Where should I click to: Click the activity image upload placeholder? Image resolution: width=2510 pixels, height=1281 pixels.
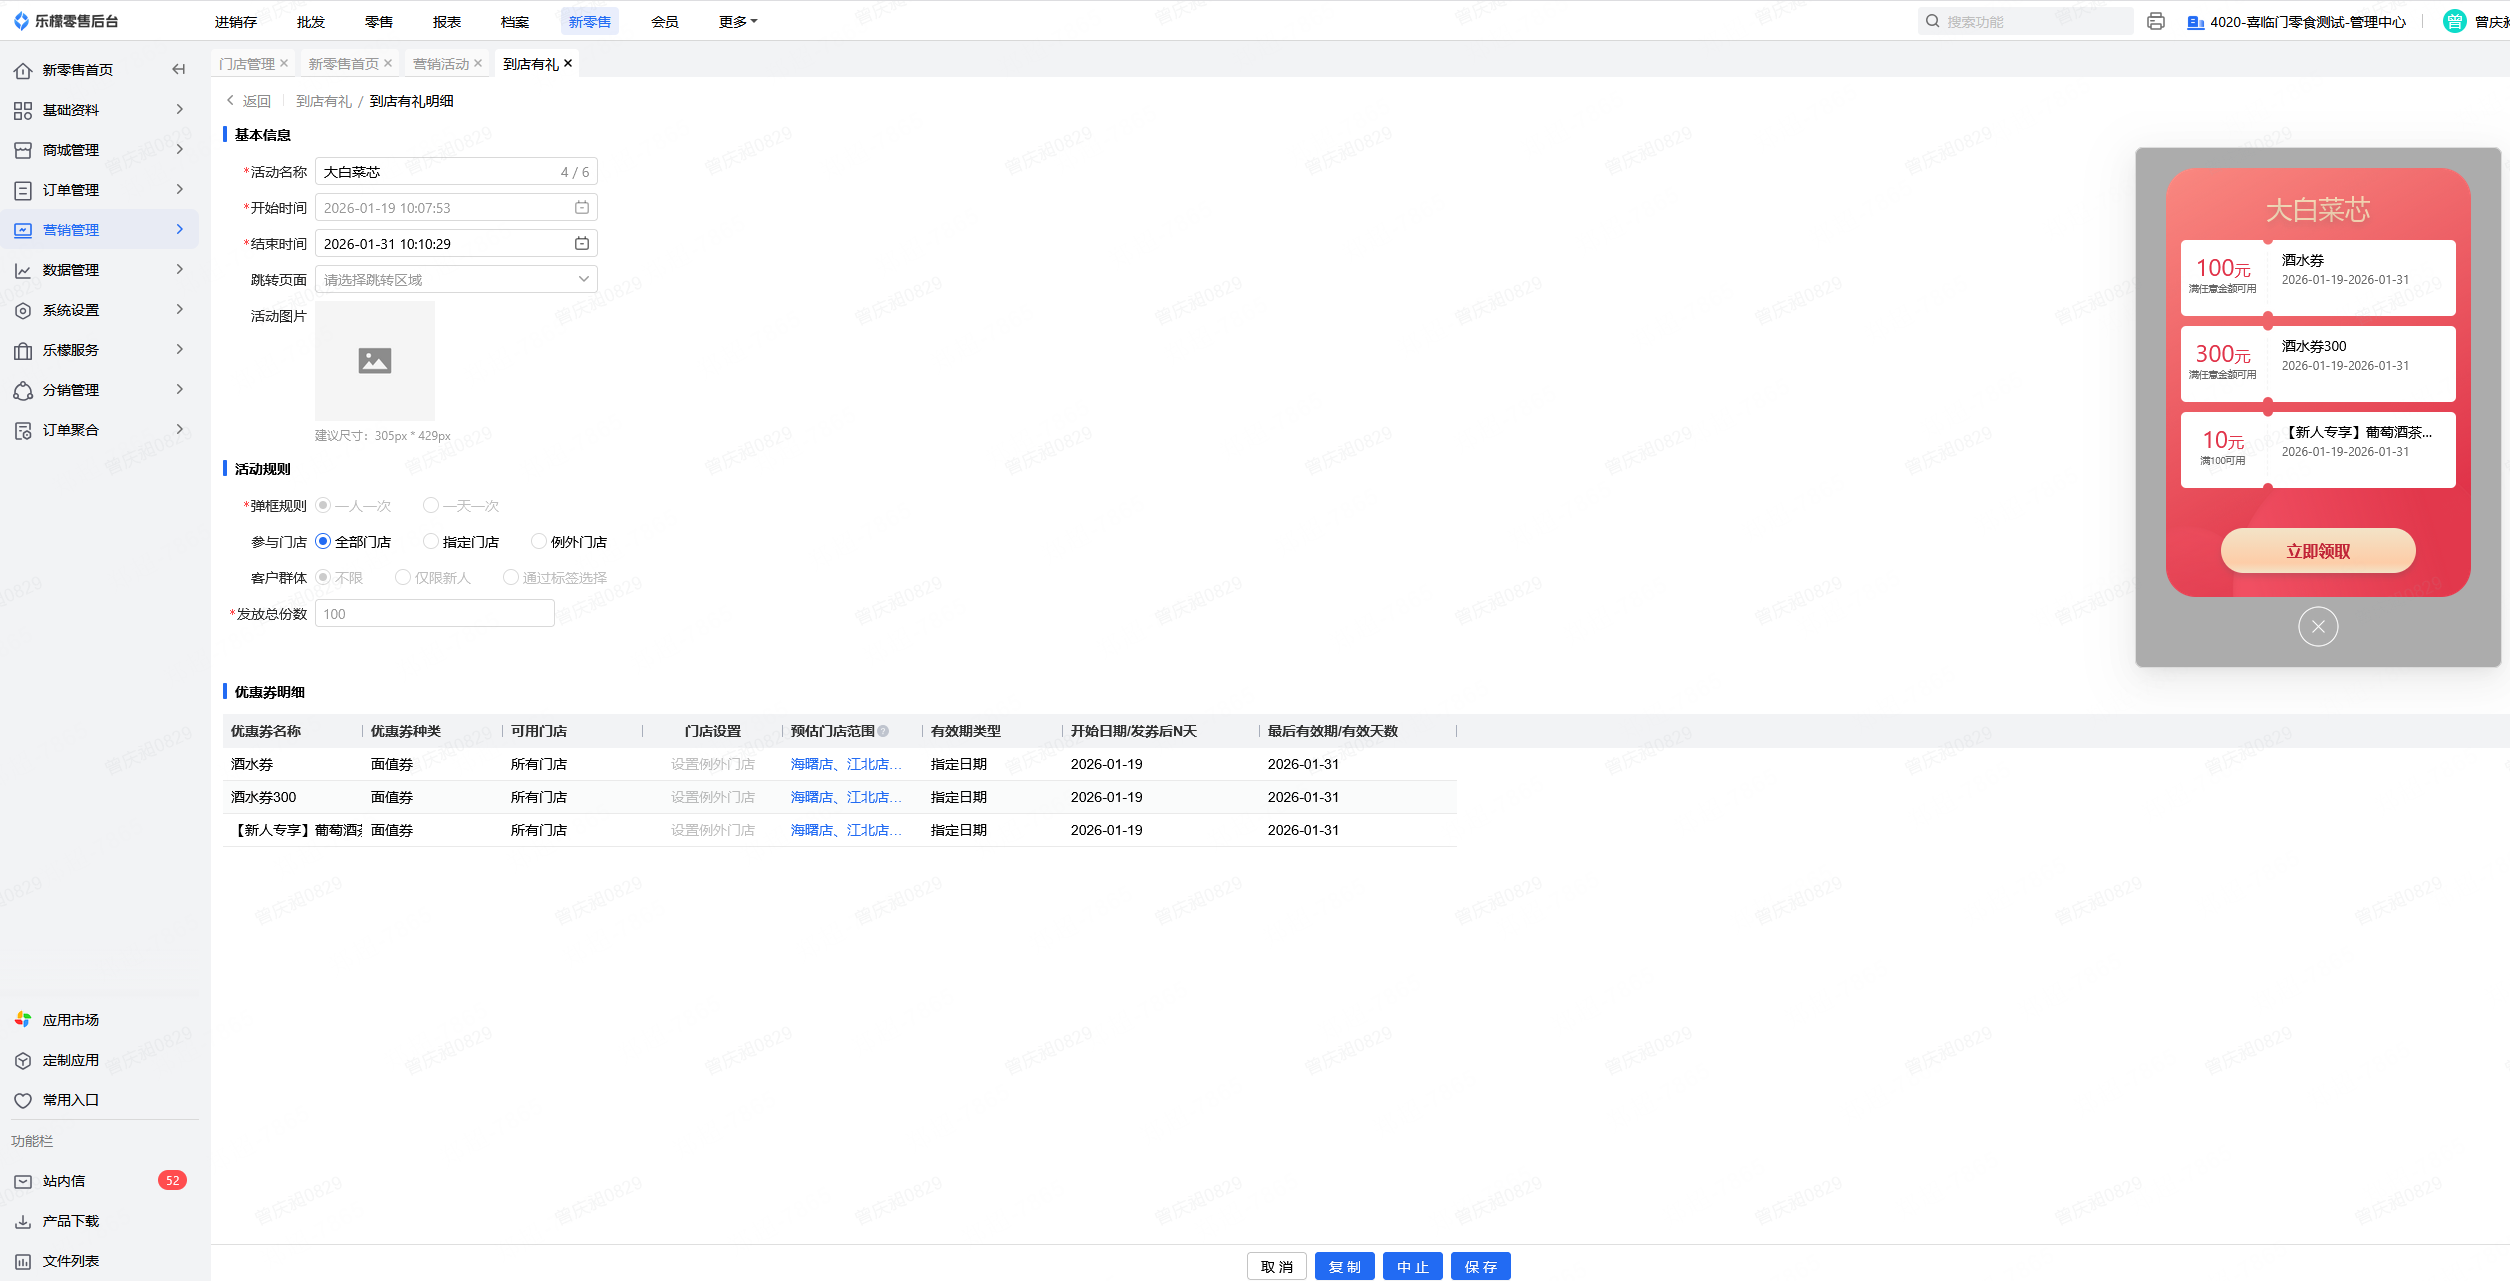coord(375,360)
